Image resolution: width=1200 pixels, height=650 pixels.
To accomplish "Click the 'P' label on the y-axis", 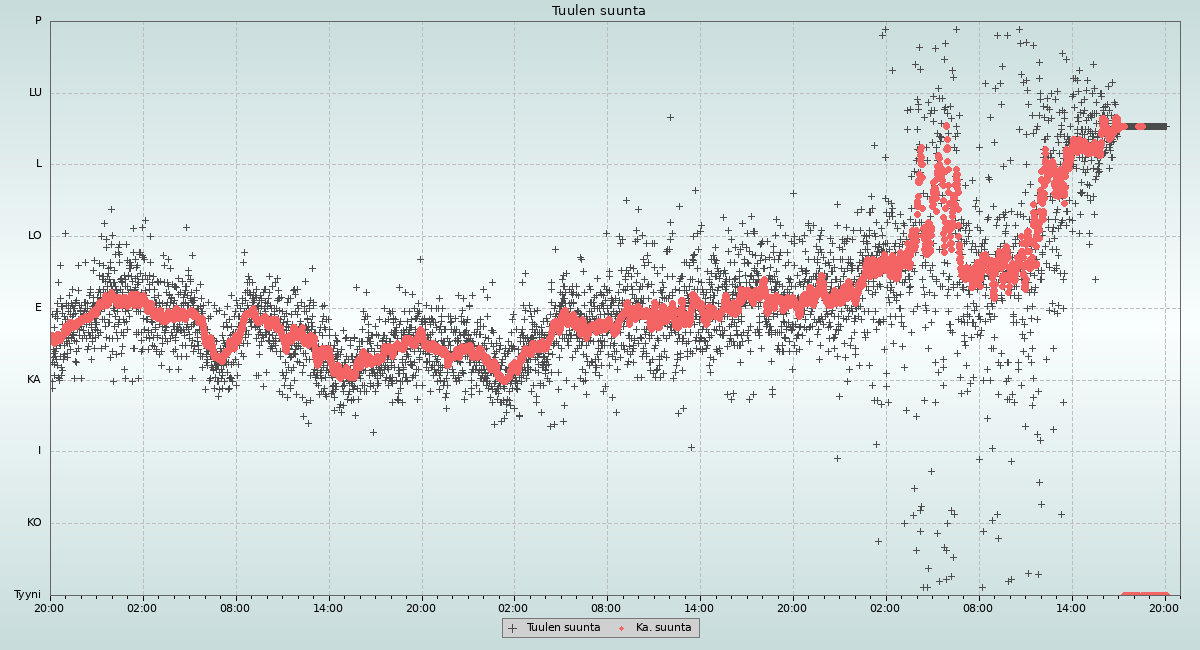I will 38,21.
